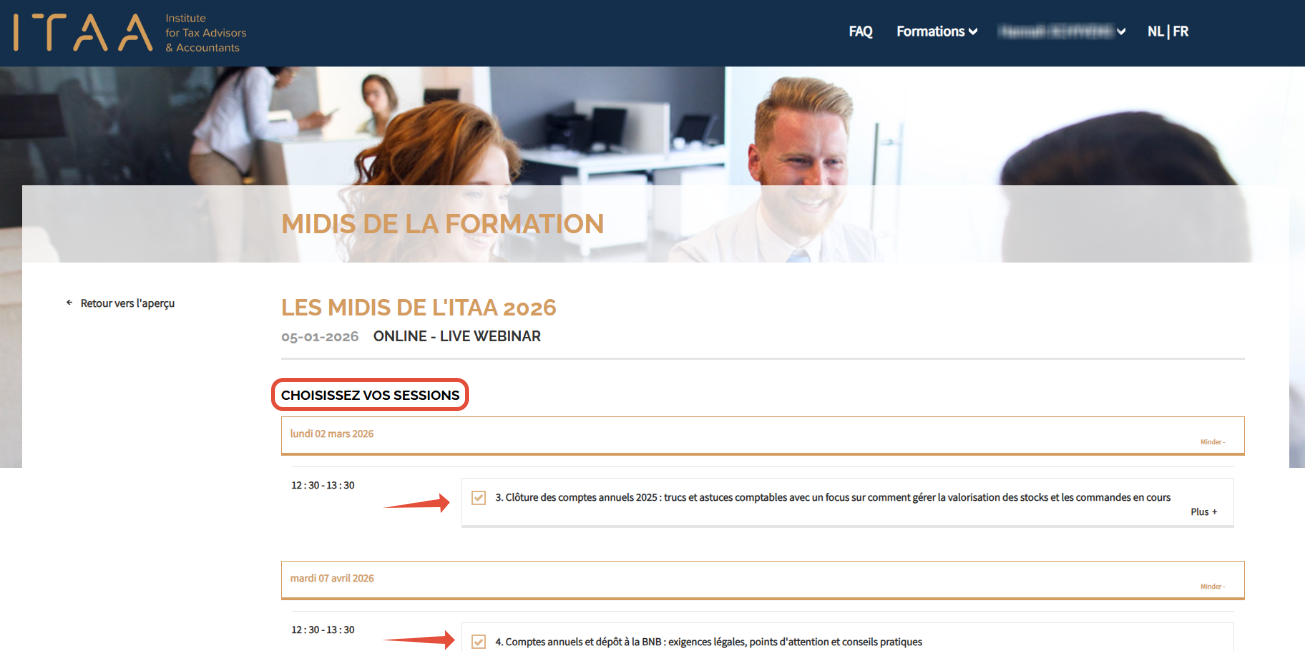Expand the Formations dropdown menu
The image size is (1305, 651).
click(x=937, y=31)
